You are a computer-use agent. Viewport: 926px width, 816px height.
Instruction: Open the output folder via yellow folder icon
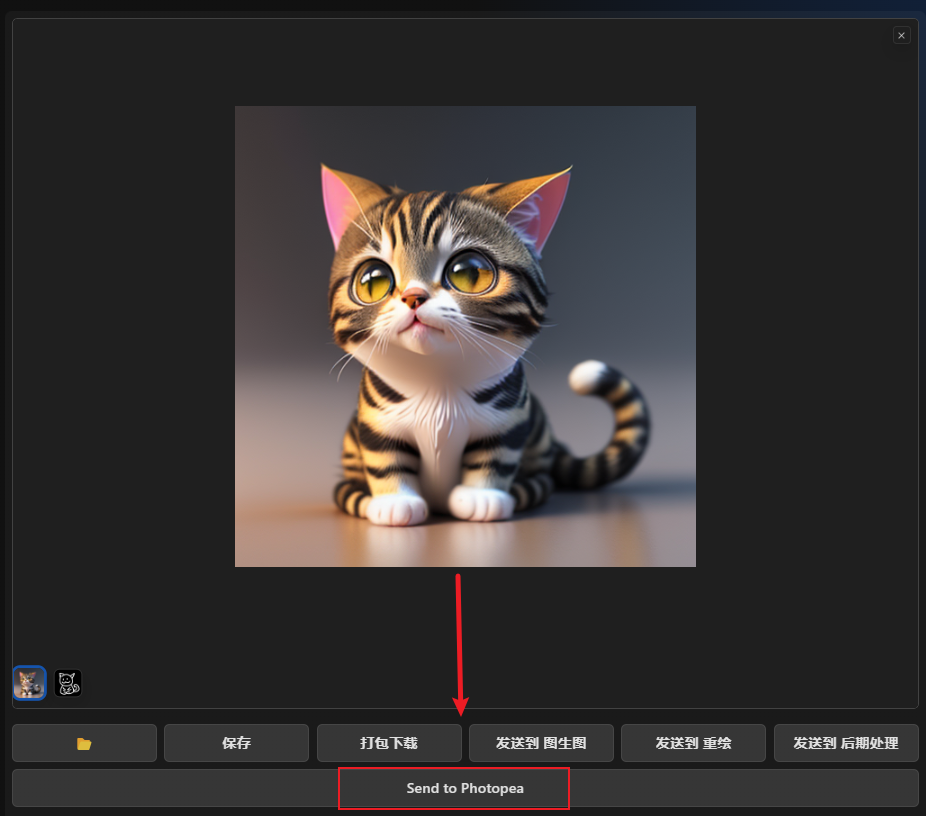pyautogui.click(x=84, y=743)
